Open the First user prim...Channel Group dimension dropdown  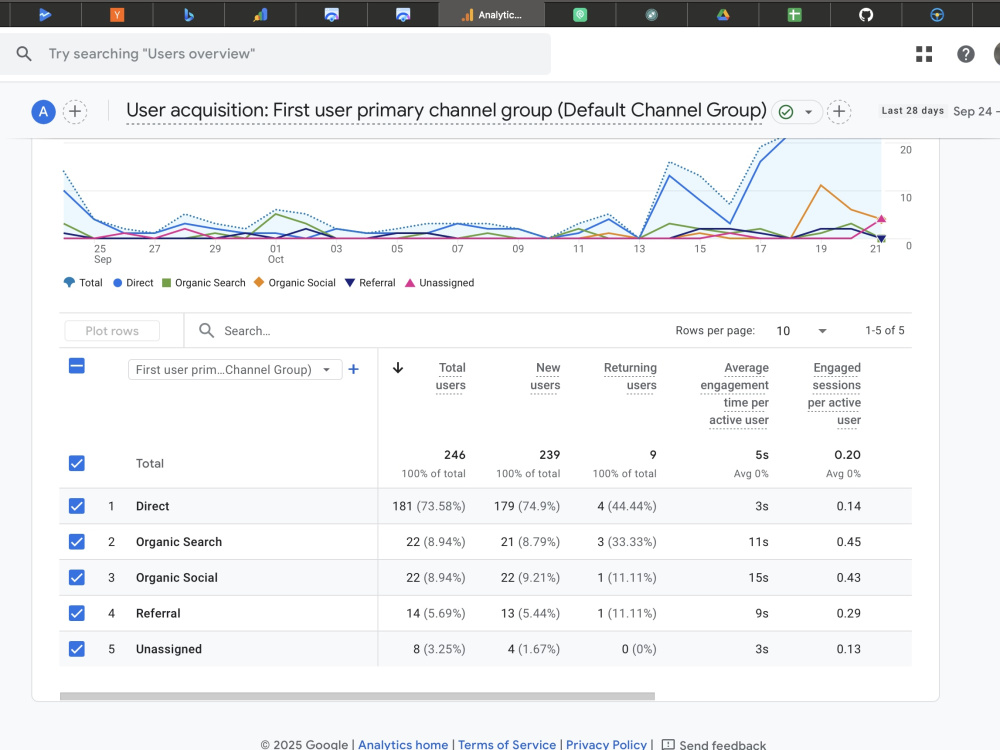coord(235,369)
